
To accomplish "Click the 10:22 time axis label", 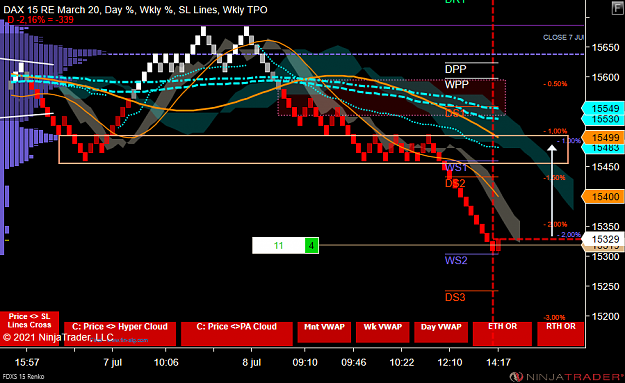I will point(402,363).
